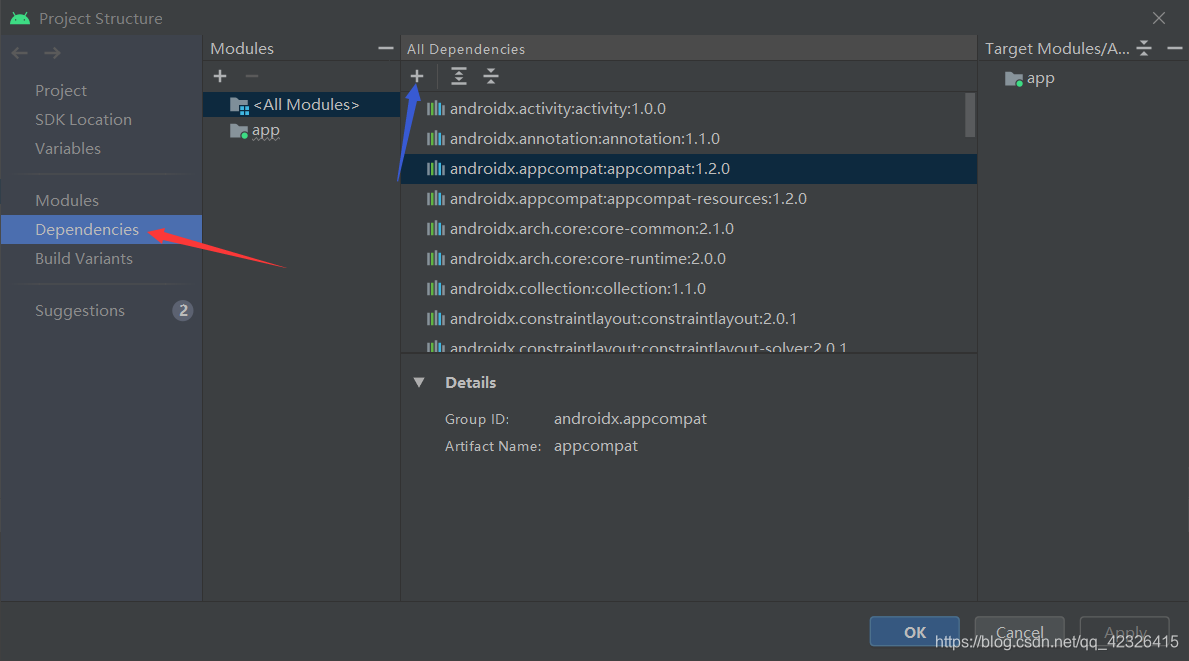Click the collapse all dependencies icon
Image resolution: width=1189 pixels, height=661 pixels.
491,76
